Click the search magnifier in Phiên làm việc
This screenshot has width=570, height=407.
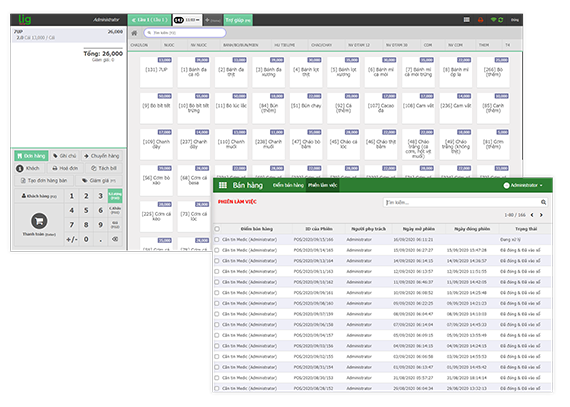(543, 202)
